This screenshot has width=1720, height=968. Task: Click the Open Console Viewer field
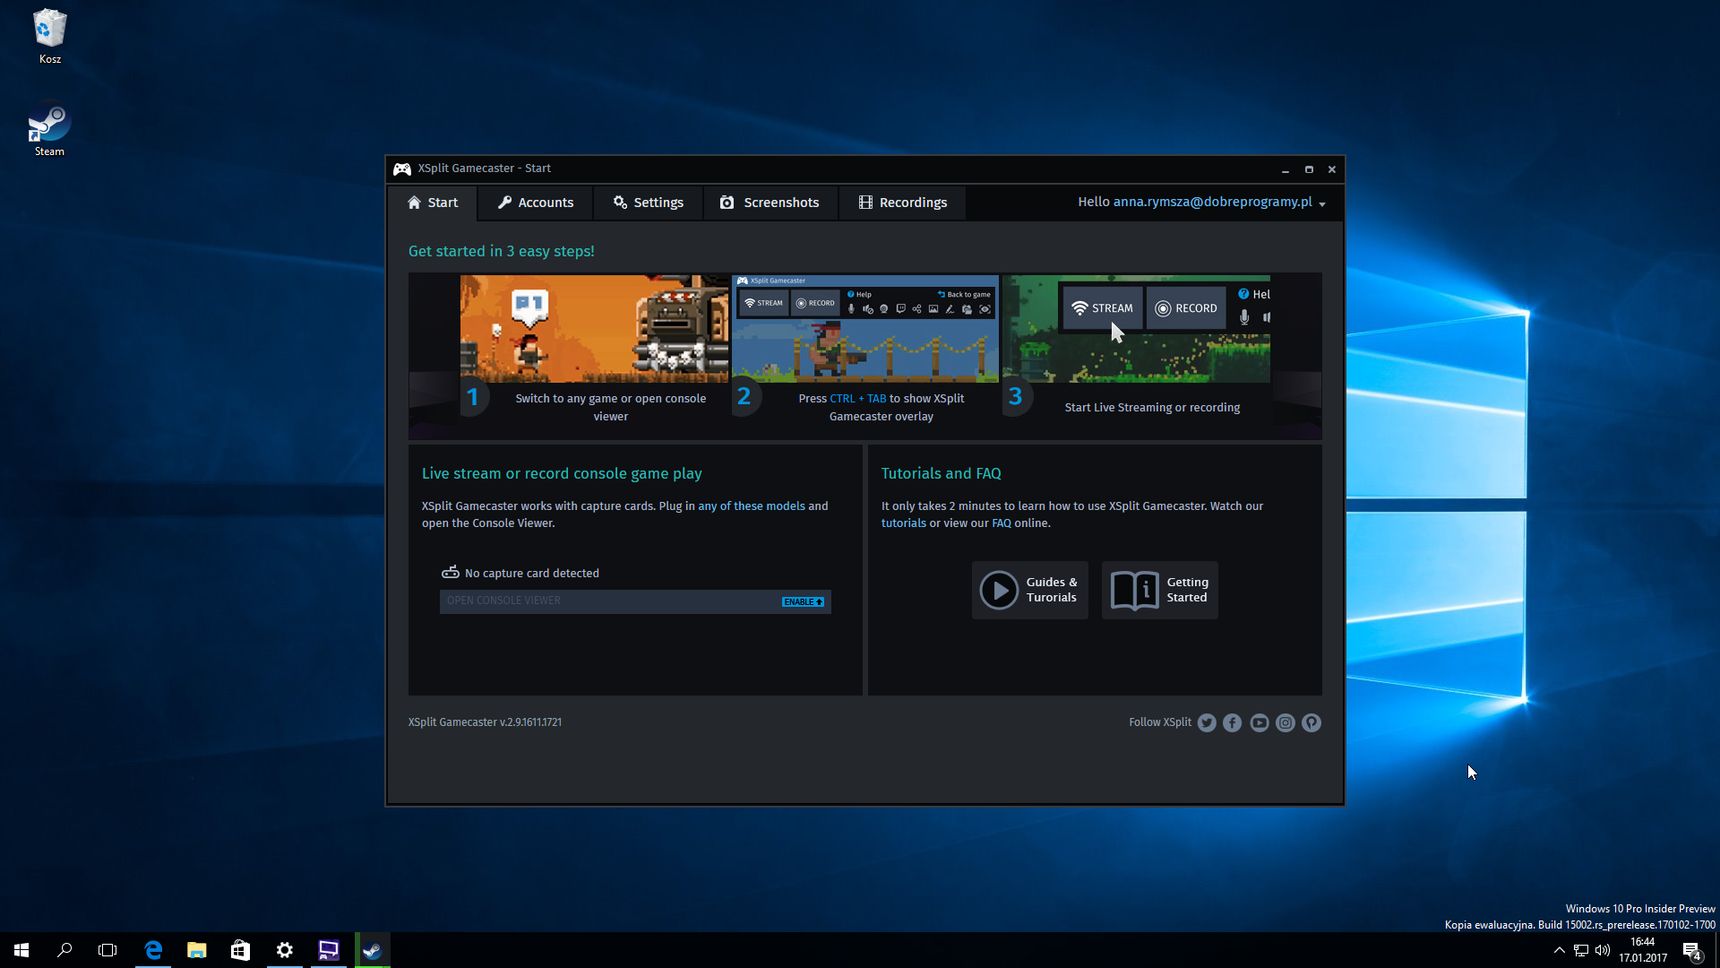(x=635, y=601)
